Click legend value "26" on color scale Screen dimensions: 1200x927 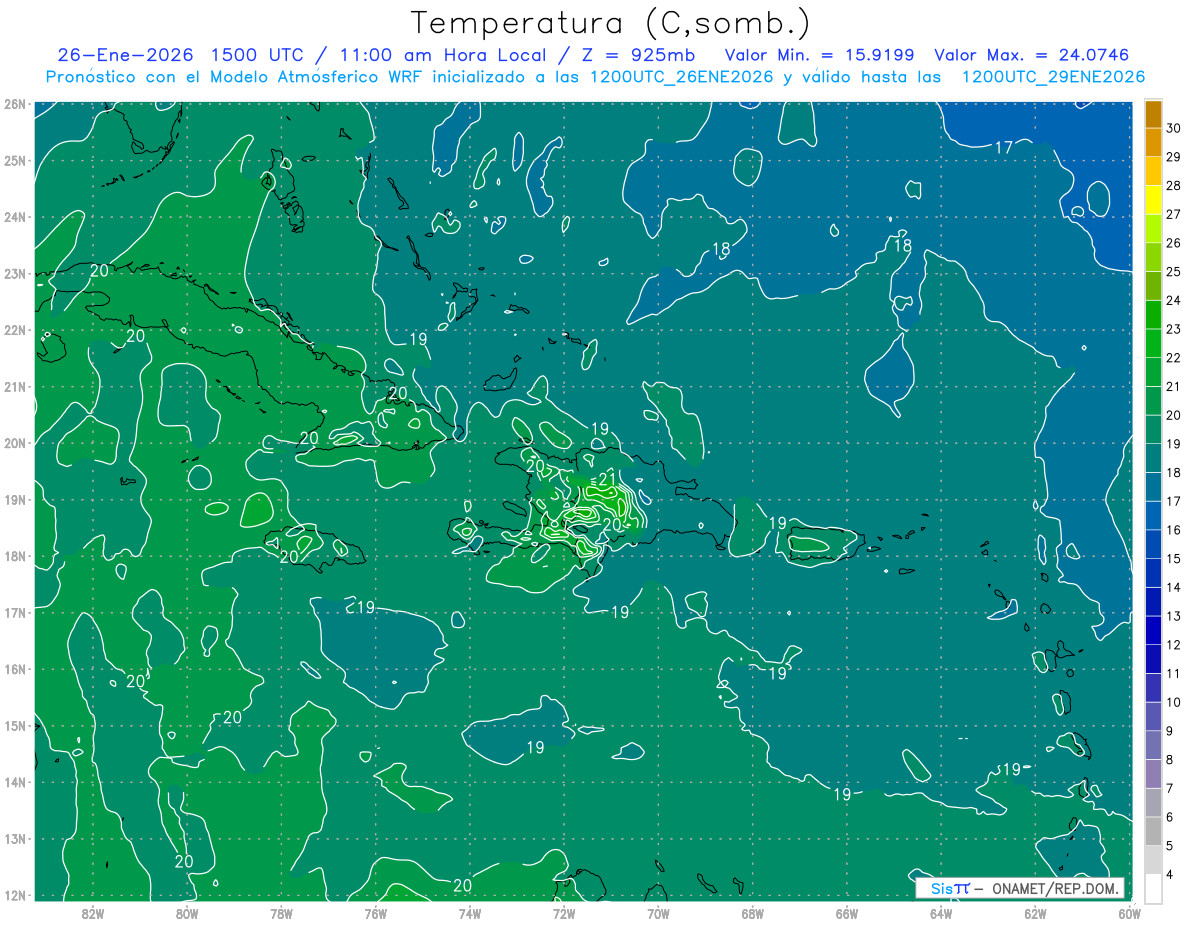[x=1174, y=243]
